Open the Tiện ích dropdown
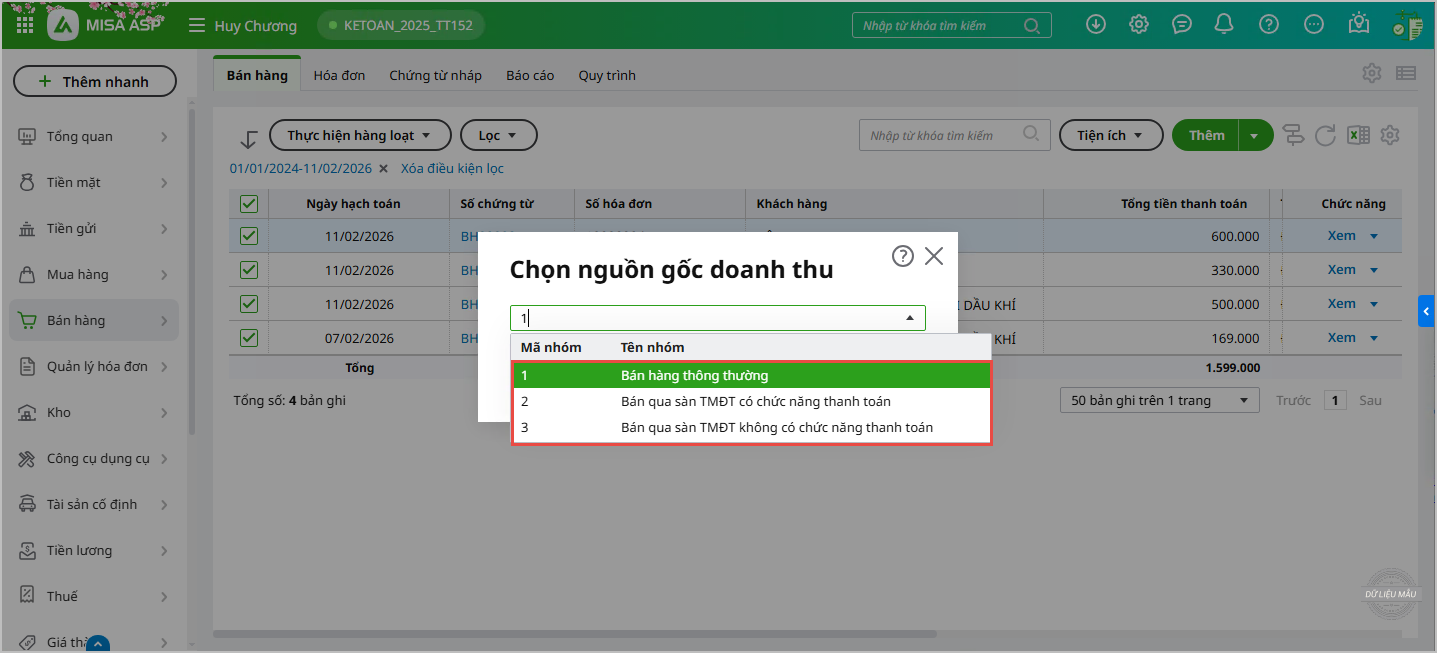Viewport: 1437px width, 653px height. coord(1110,135)
